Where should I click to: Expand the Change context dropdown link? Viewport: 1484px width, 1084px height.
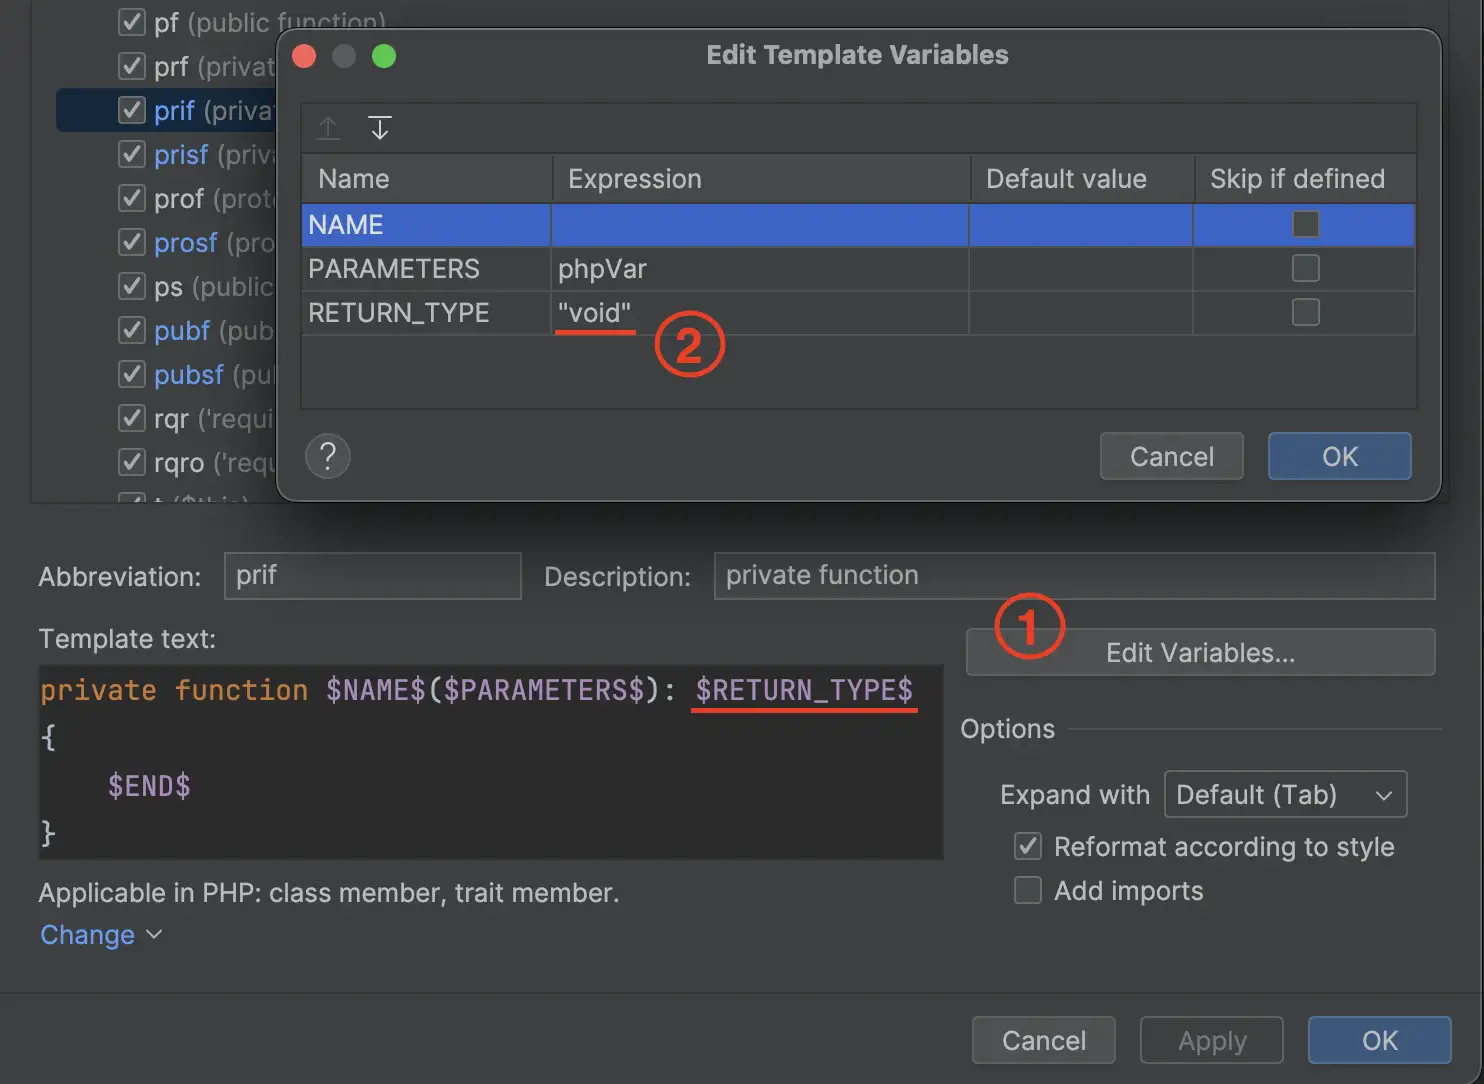coord(100,935)
